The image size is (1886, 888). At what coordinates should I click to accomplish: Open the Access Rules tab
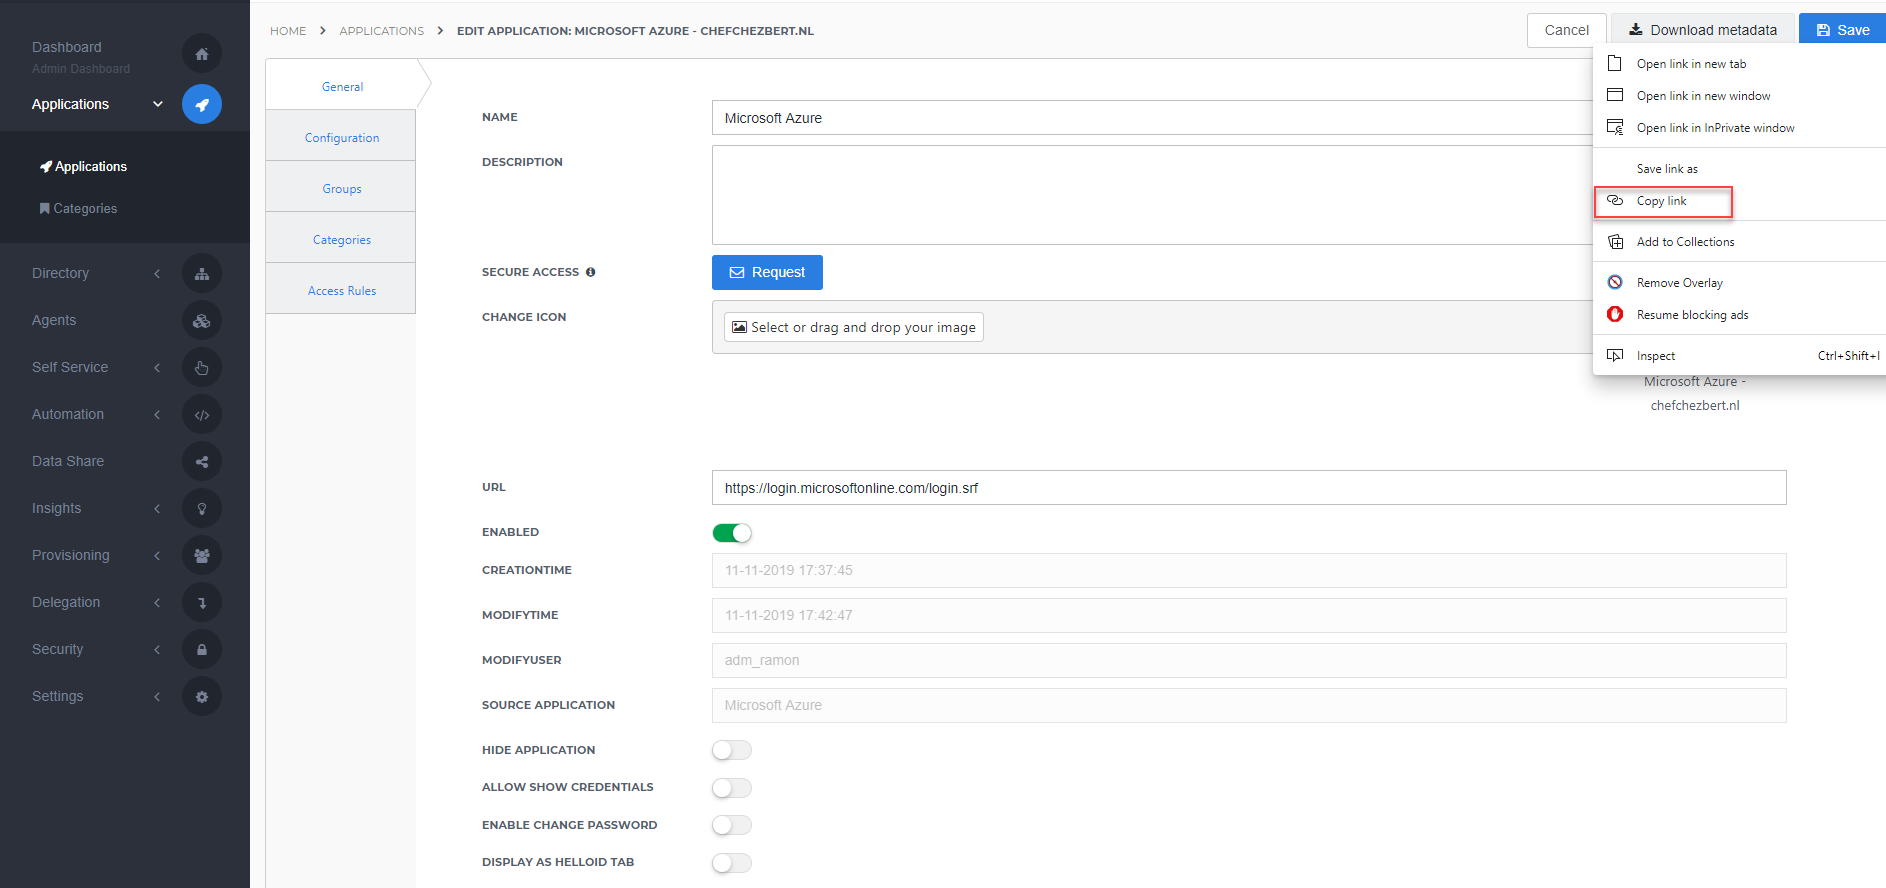341,290
